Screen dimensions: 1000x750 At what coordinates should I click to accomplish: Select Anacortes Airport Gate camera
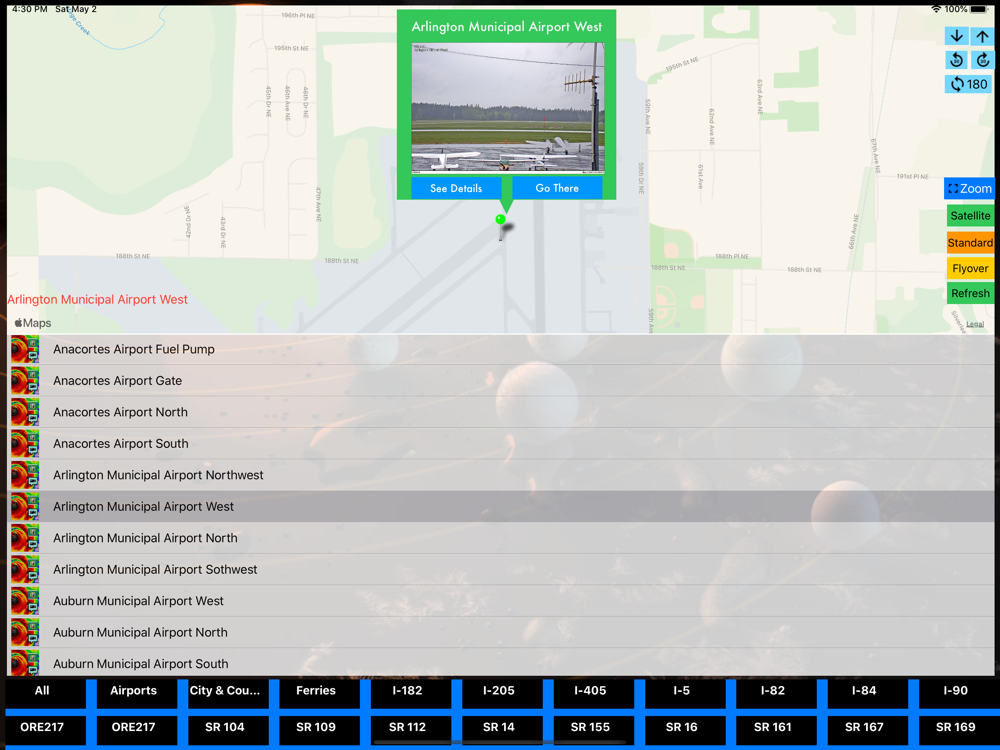(x=501, y=381)
